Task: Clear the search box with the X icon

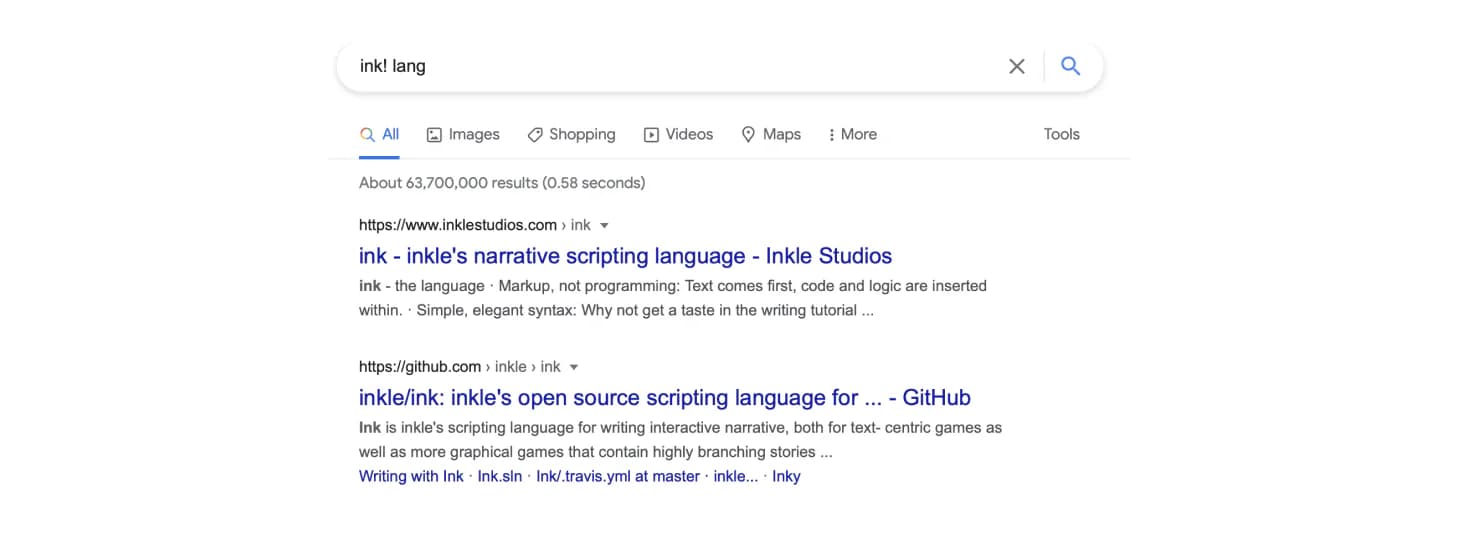Action: pos(1016,66)
